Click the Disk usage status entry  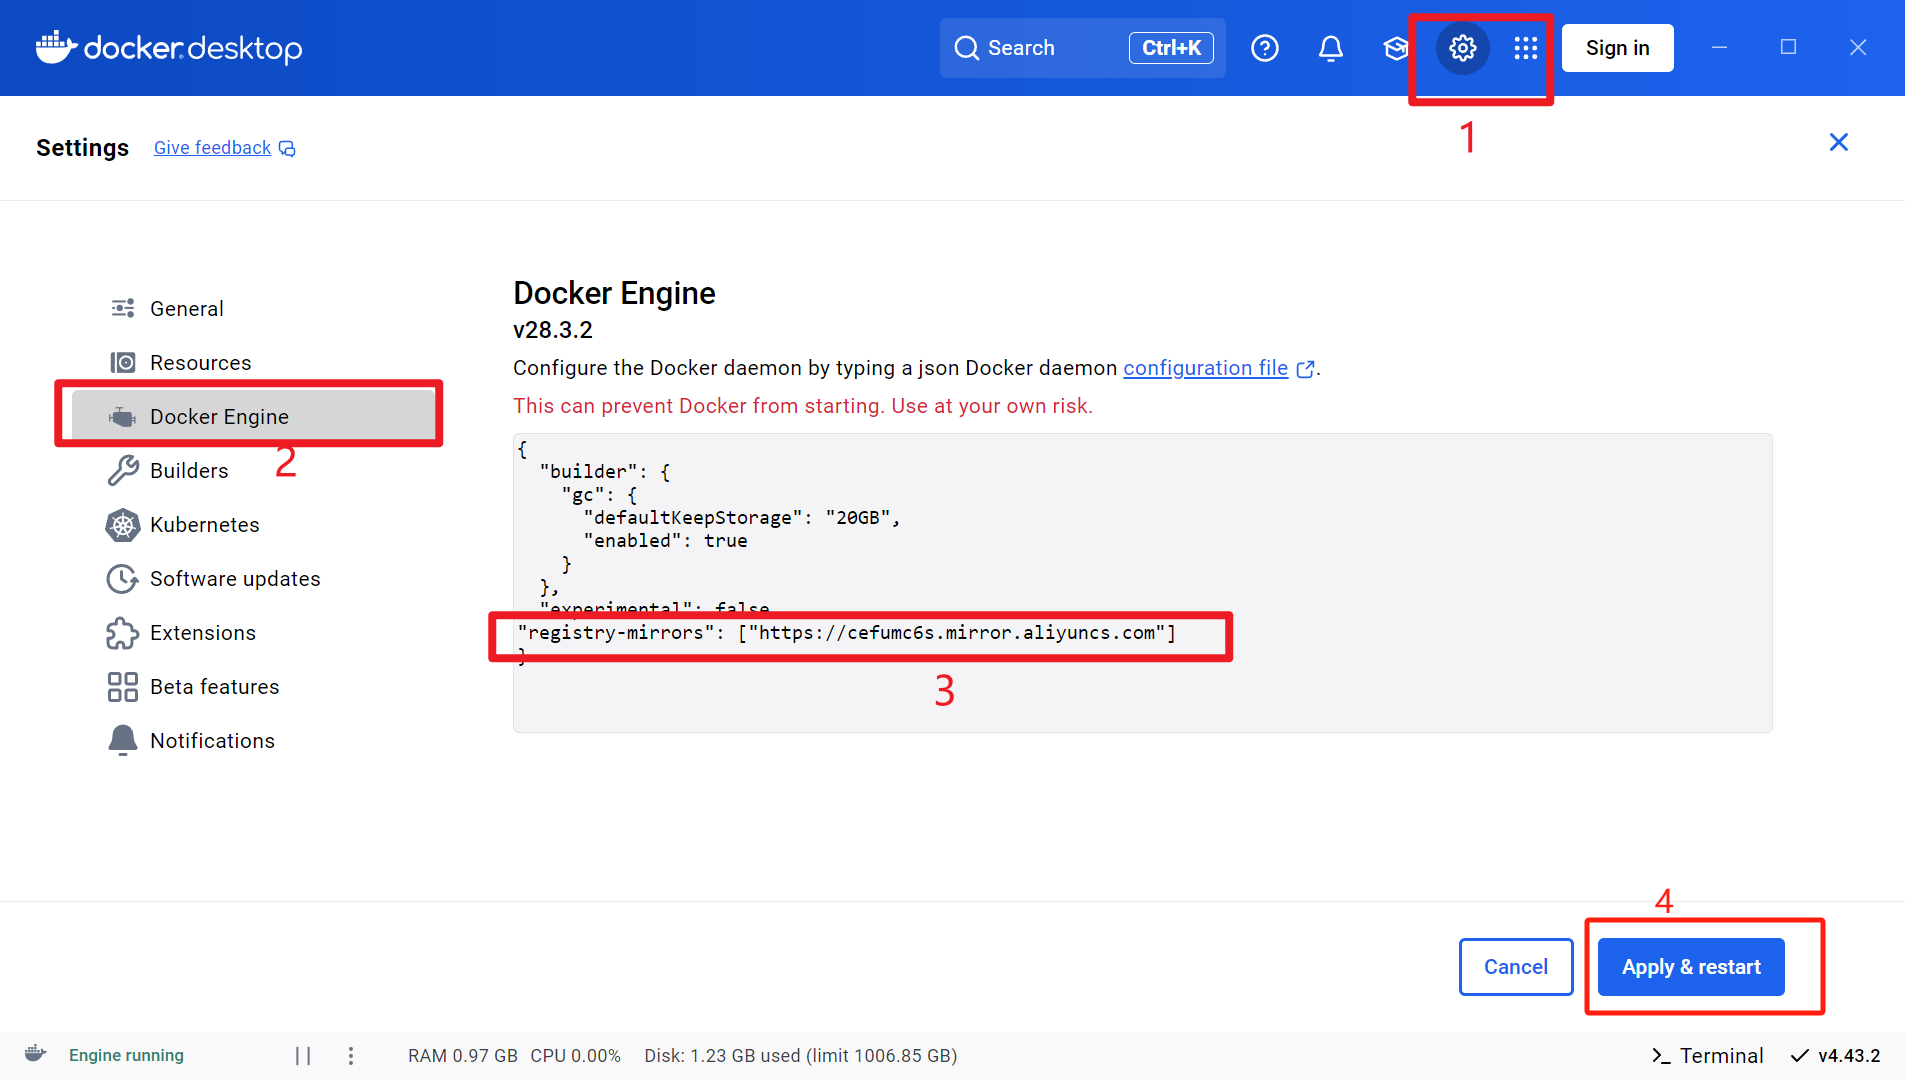(801, 1055)
